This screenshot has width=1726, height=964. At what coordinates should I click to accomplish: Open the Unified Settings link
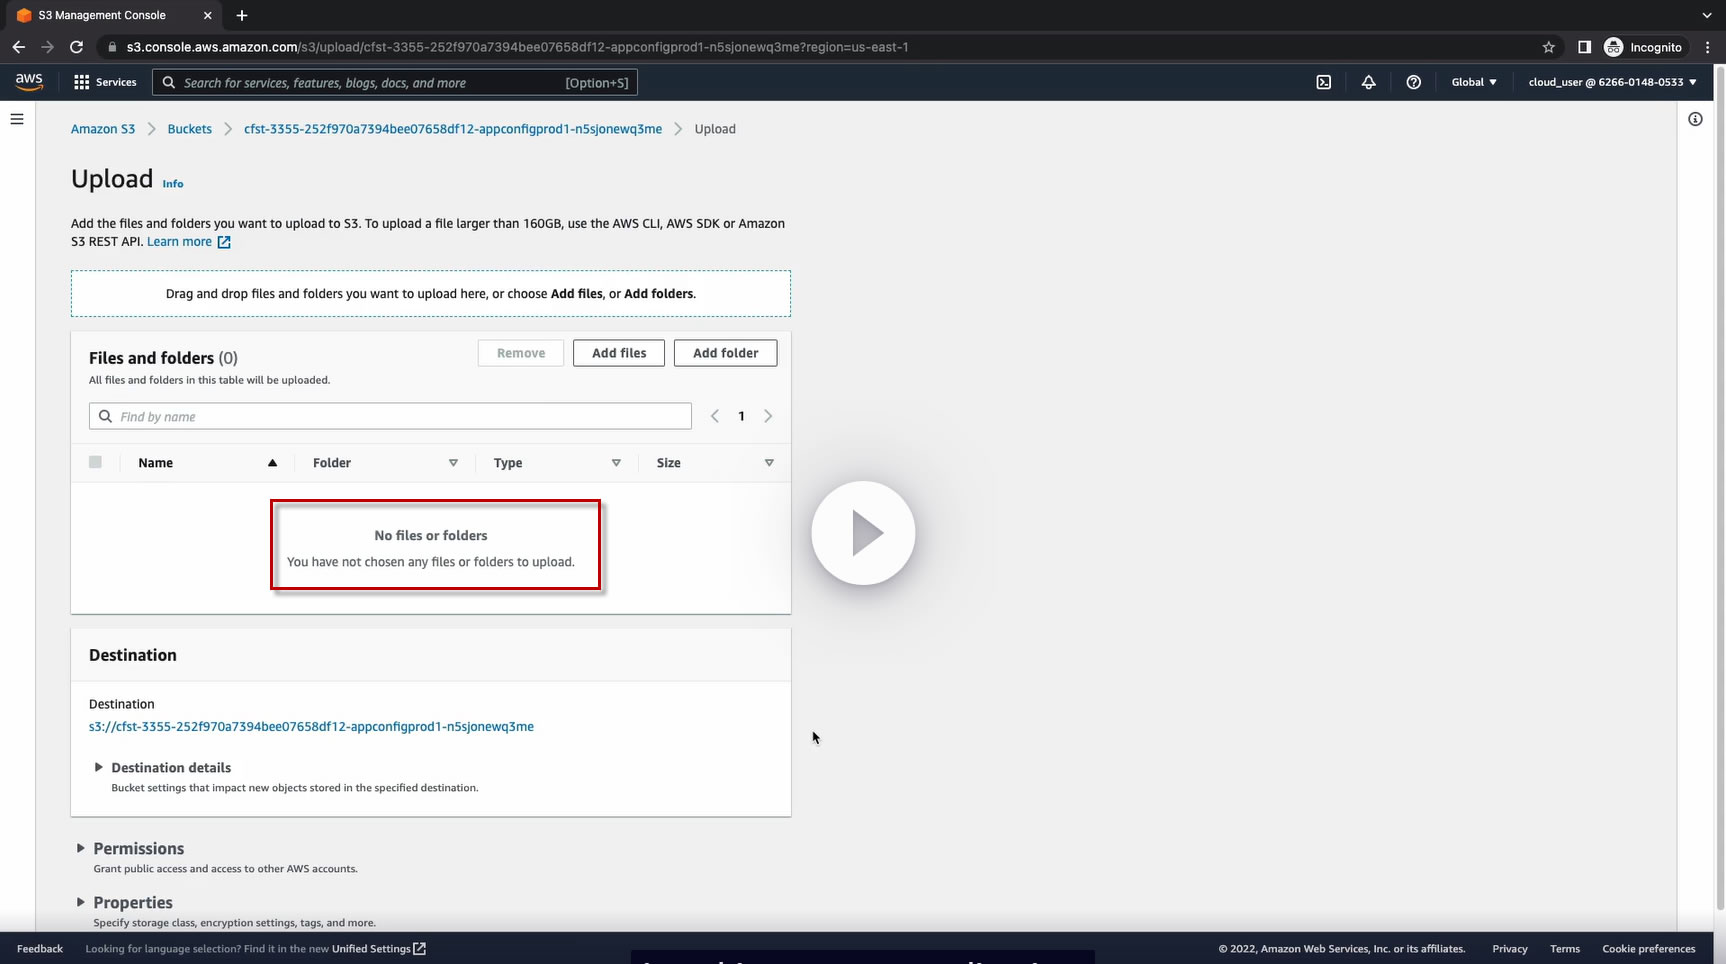coord(379,949)
